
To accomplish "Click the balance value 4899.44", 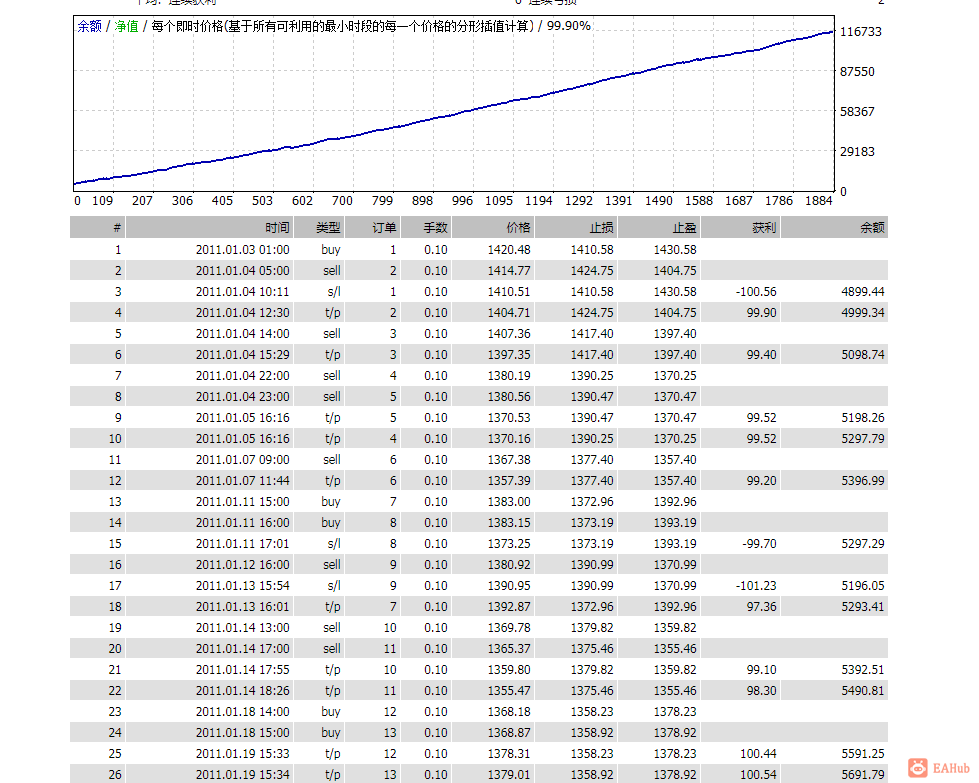I will 863,292.
